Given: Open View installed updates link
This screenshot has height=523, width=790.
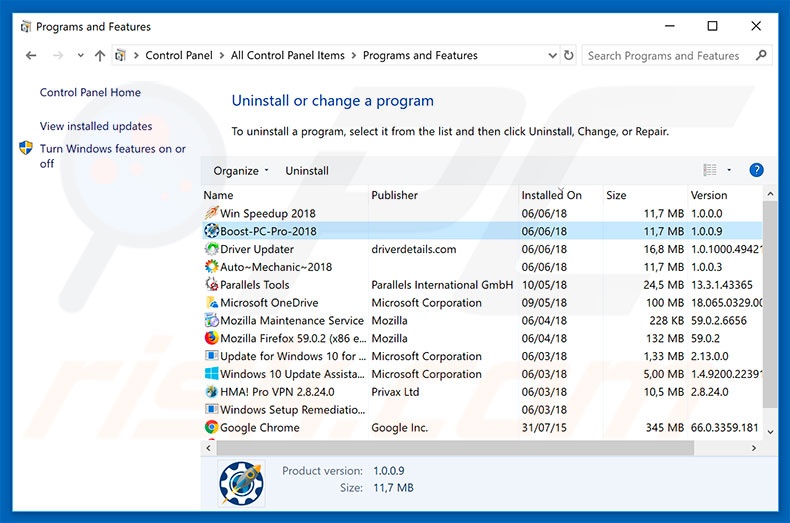Looking at the screenshot, I should 96,126.
